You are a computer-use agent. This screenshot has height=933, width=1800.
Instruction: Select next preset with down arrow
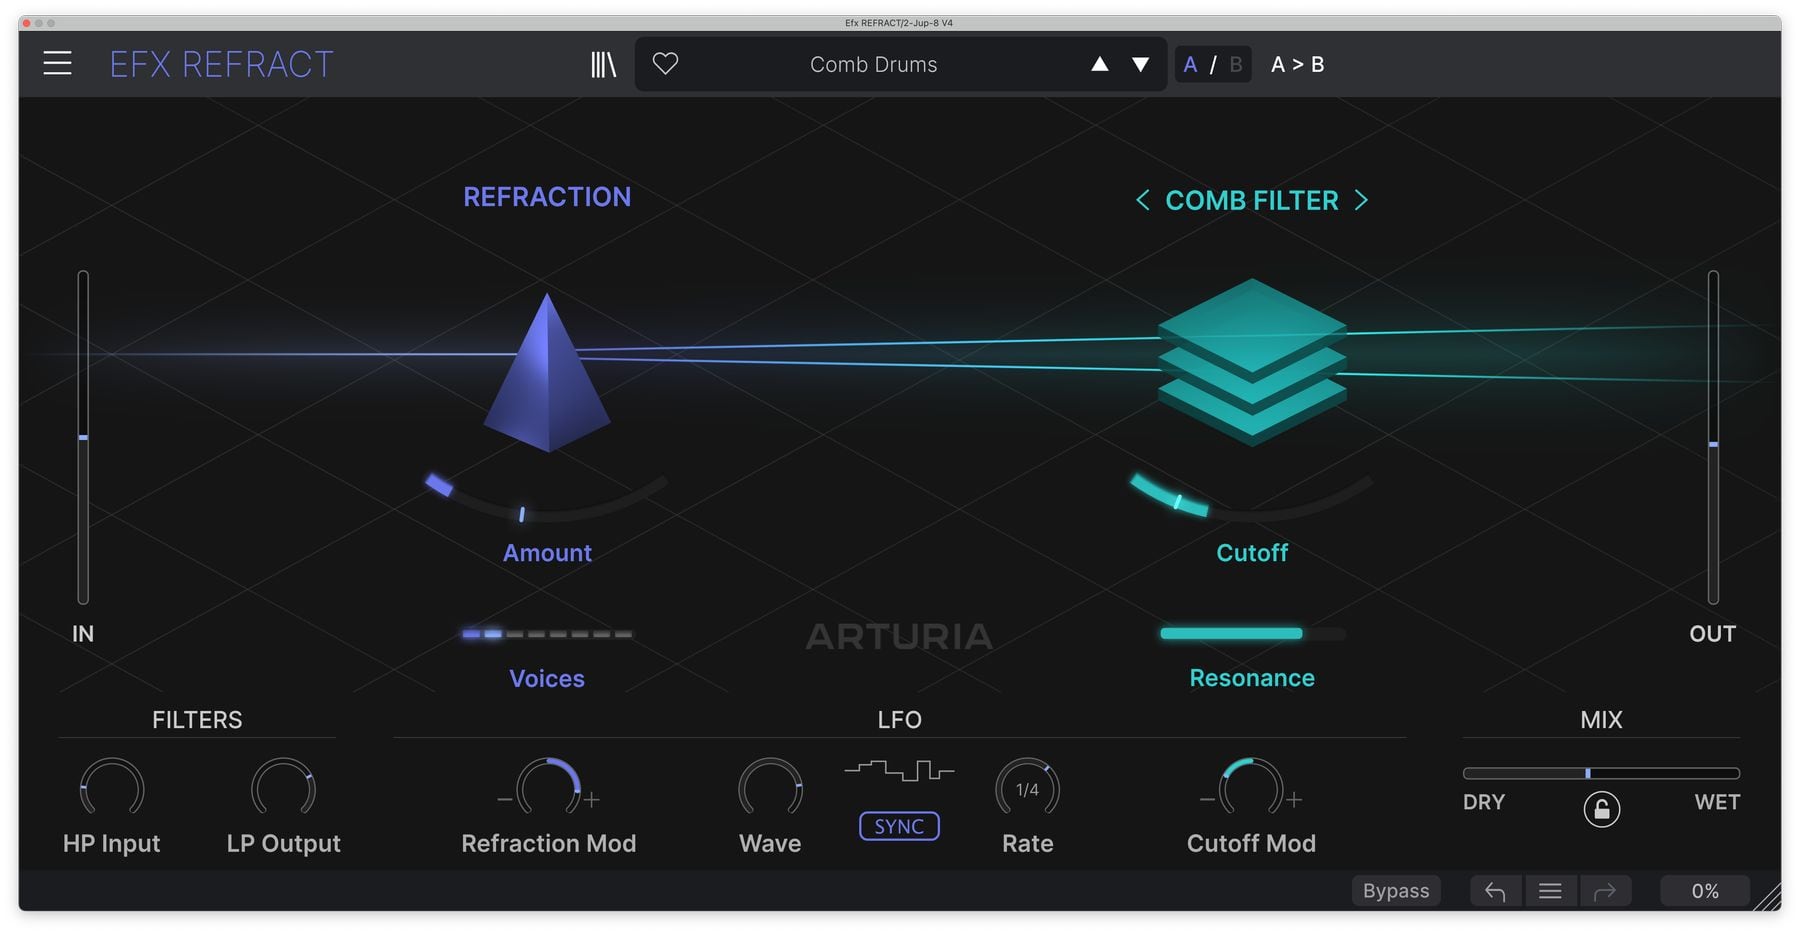click(x=1140, y=64)
